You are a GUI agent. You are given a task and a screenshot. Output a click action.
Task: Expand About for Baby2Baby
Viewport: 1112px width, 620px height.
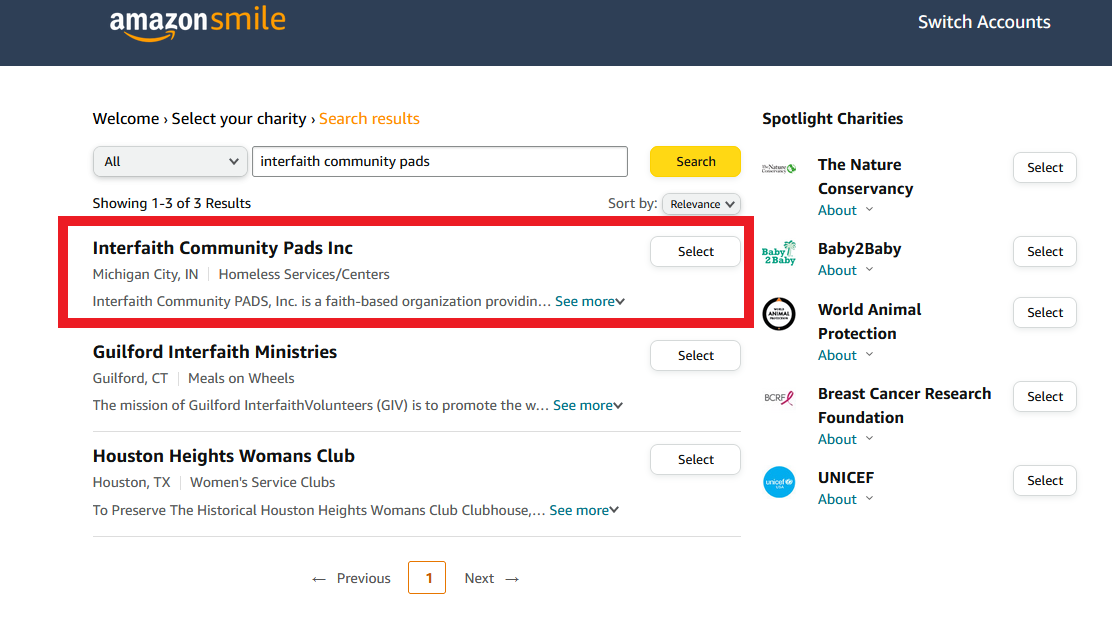coord(845,271)
